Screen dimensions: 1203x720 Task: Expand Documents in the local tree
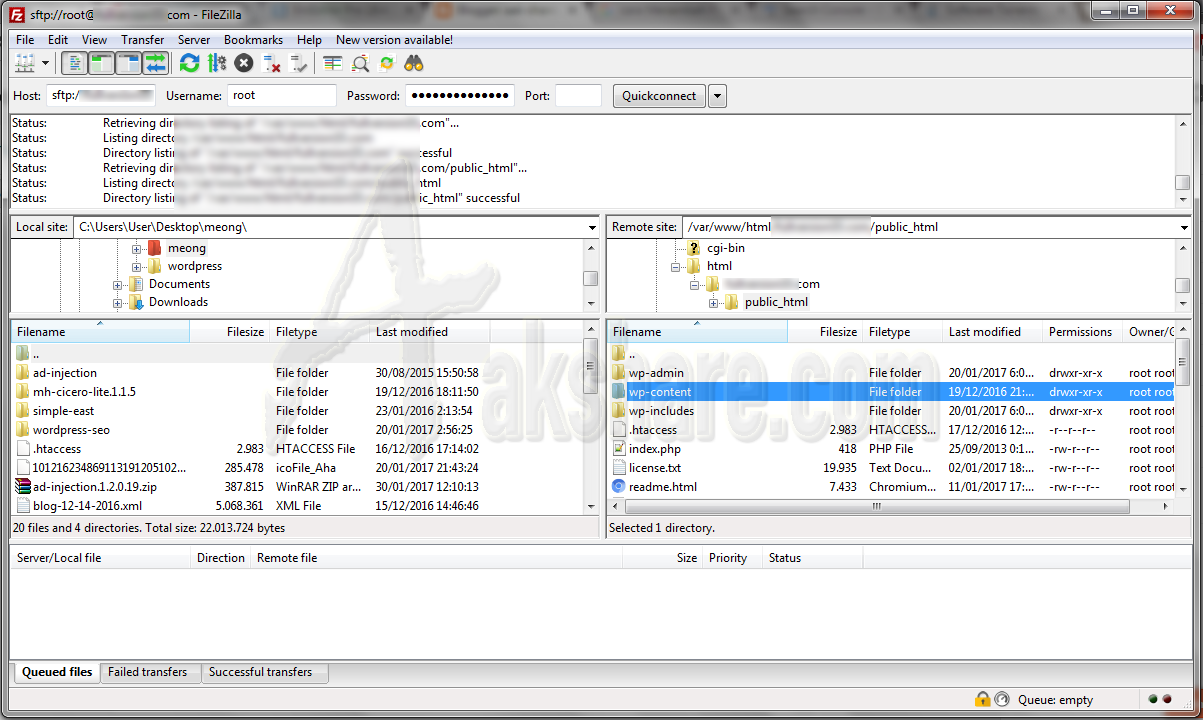click(x=117, y=284)
